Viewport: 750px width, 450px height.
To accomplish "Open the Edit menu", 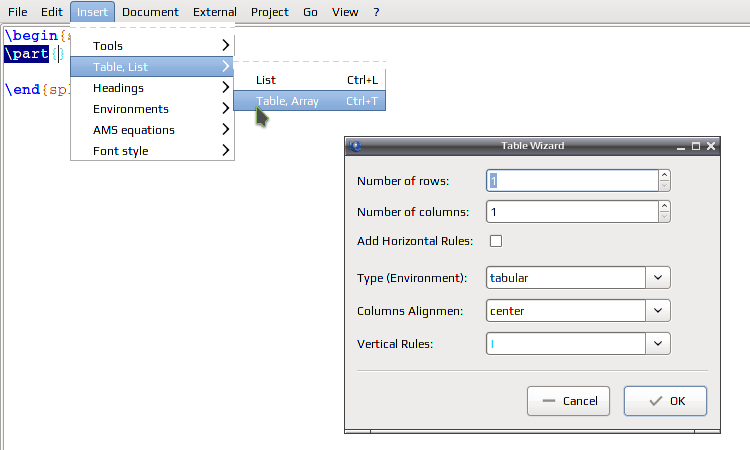I will coord(52,12).
